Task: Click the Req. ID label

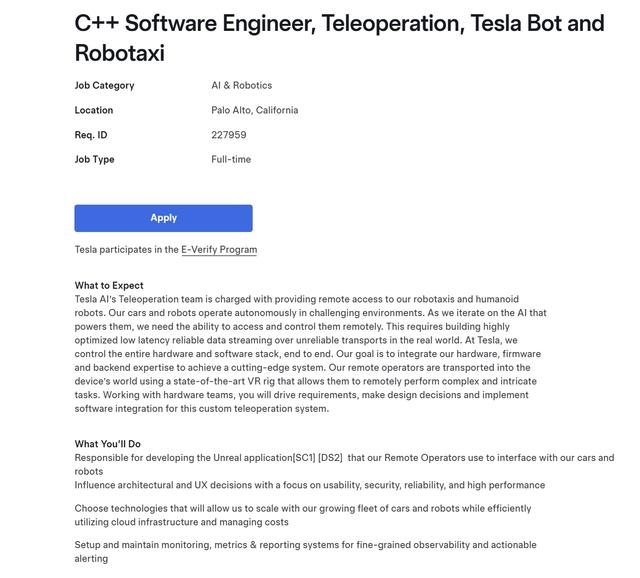Action: click(91, 135)
